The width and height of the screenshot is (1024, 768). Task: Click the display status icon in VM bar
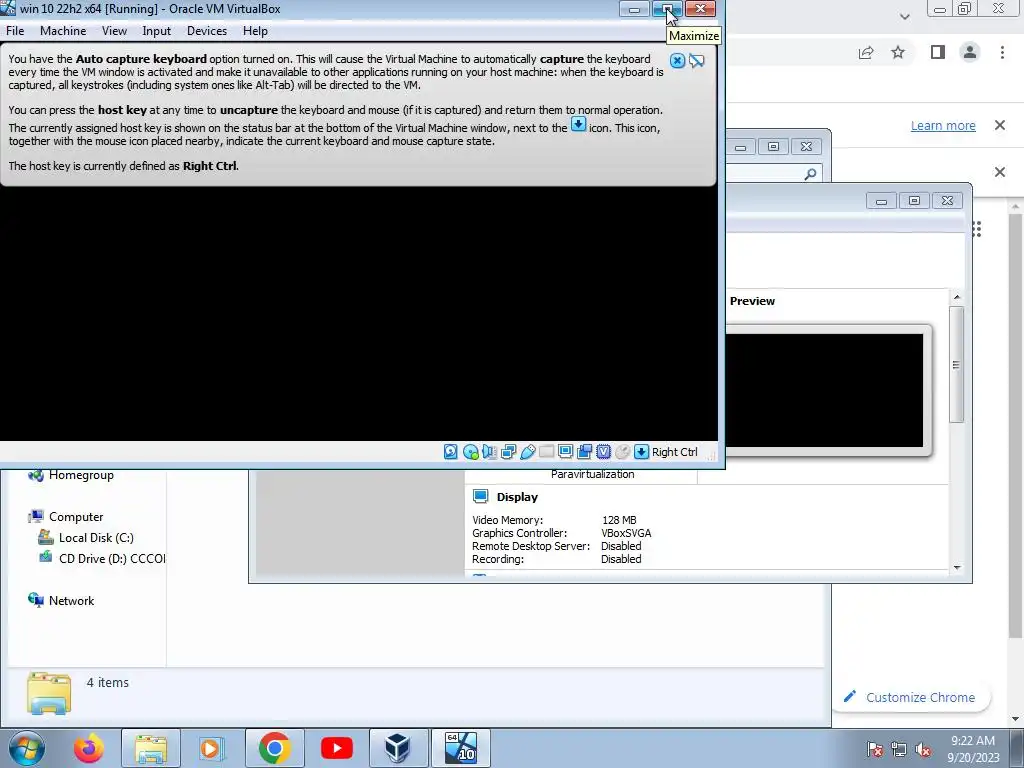tap(566, 452)
